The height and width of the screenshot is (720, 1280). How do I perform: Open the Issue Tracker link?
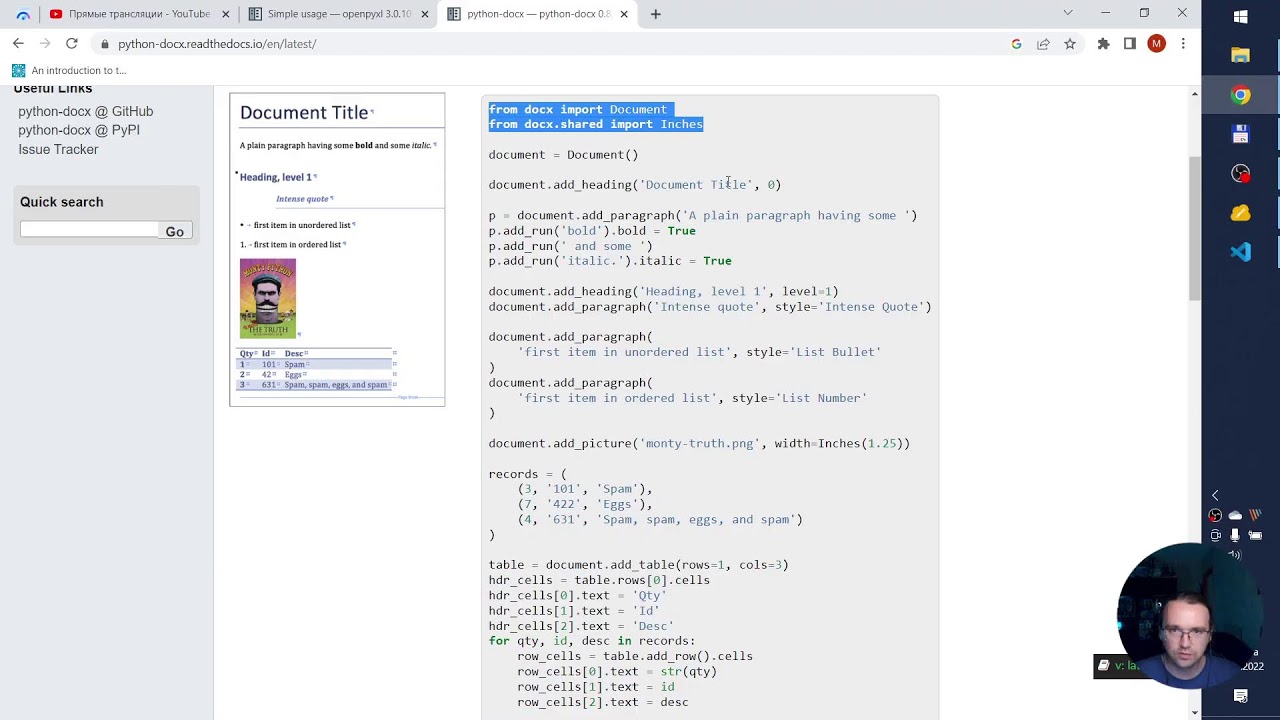pos(58,149)
